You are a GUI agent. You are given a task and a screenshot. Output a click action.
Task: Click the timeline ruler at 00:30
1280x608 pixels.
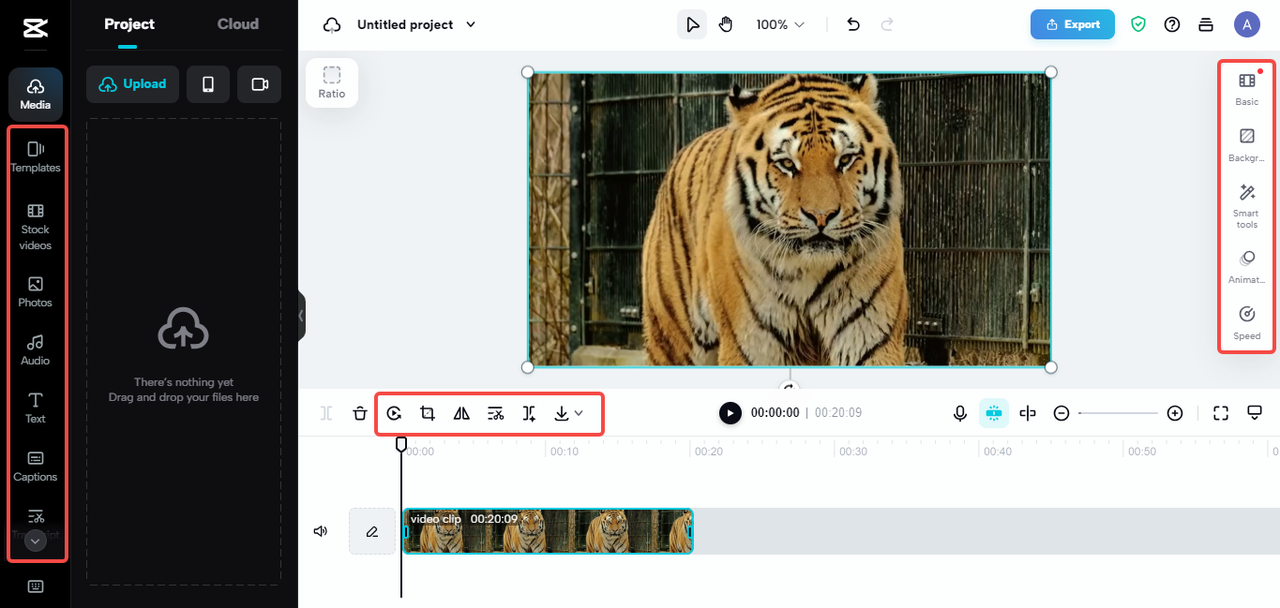point(853,451)
